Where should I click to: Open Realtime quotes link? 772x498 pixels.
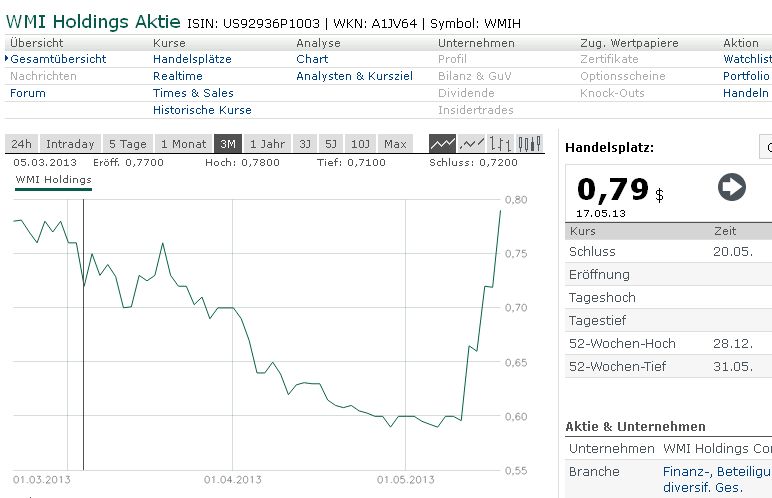[178, 76]
